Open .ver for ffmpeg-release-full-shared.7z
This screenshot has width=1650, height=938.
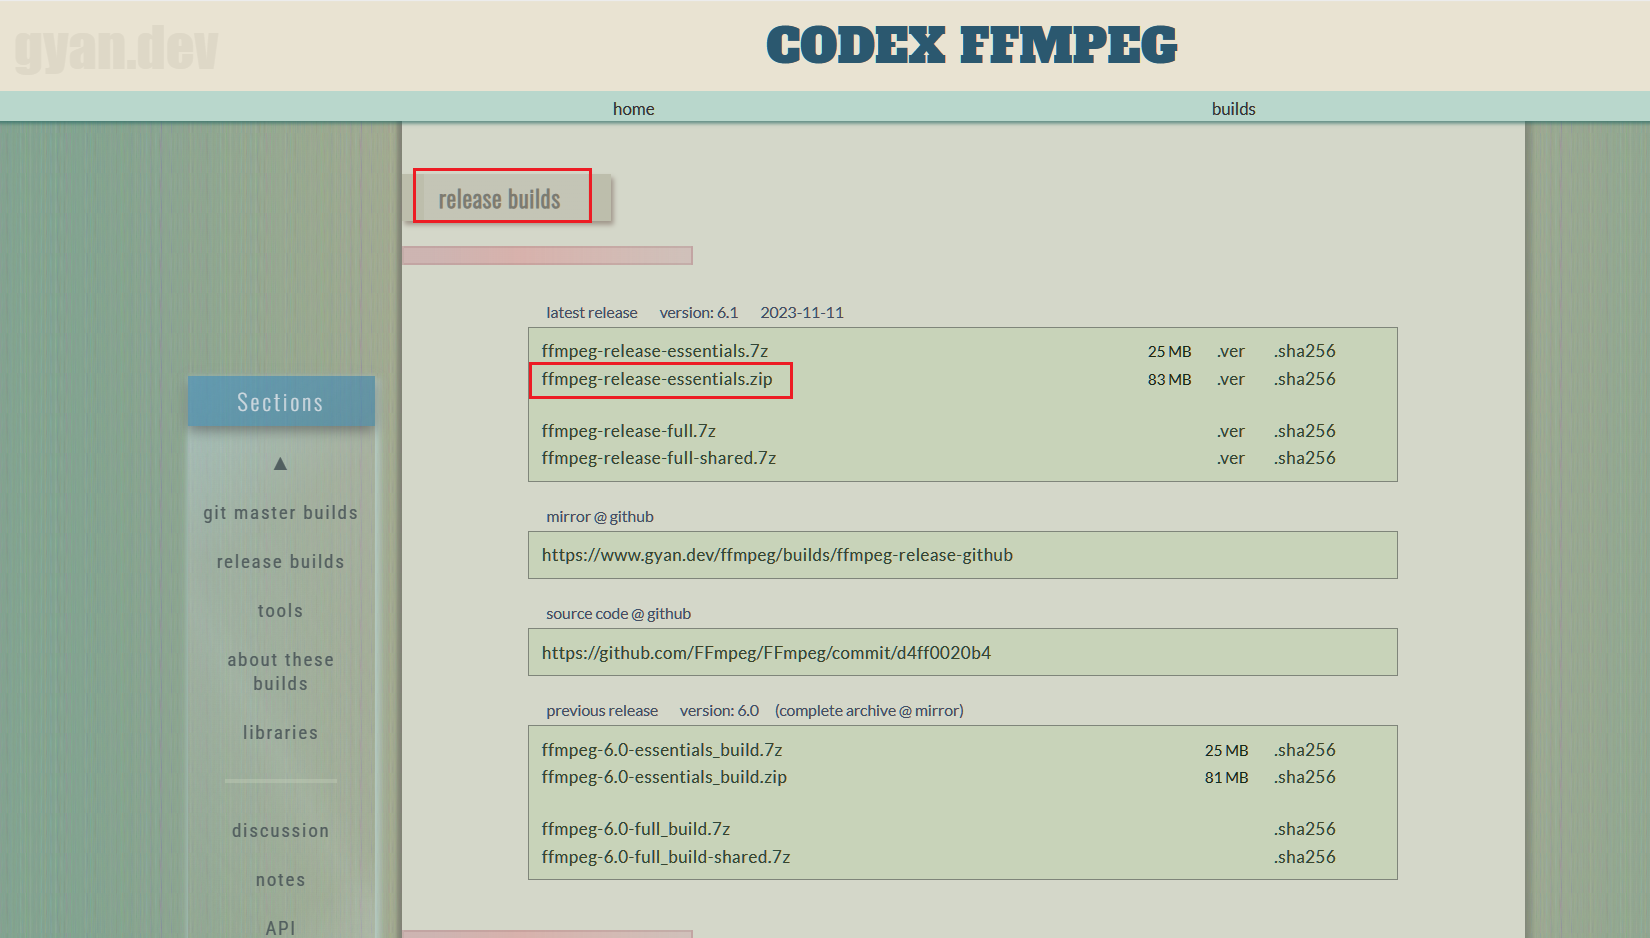pos(1231,458)
